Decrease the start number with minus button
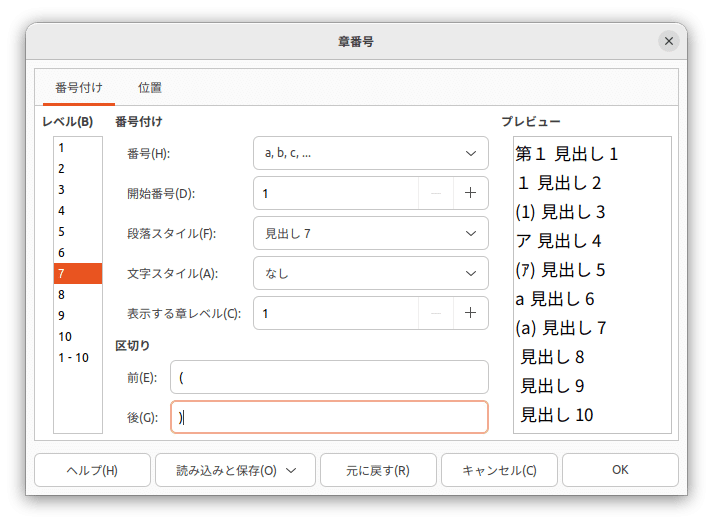713x524 pixels. (436, 193)
